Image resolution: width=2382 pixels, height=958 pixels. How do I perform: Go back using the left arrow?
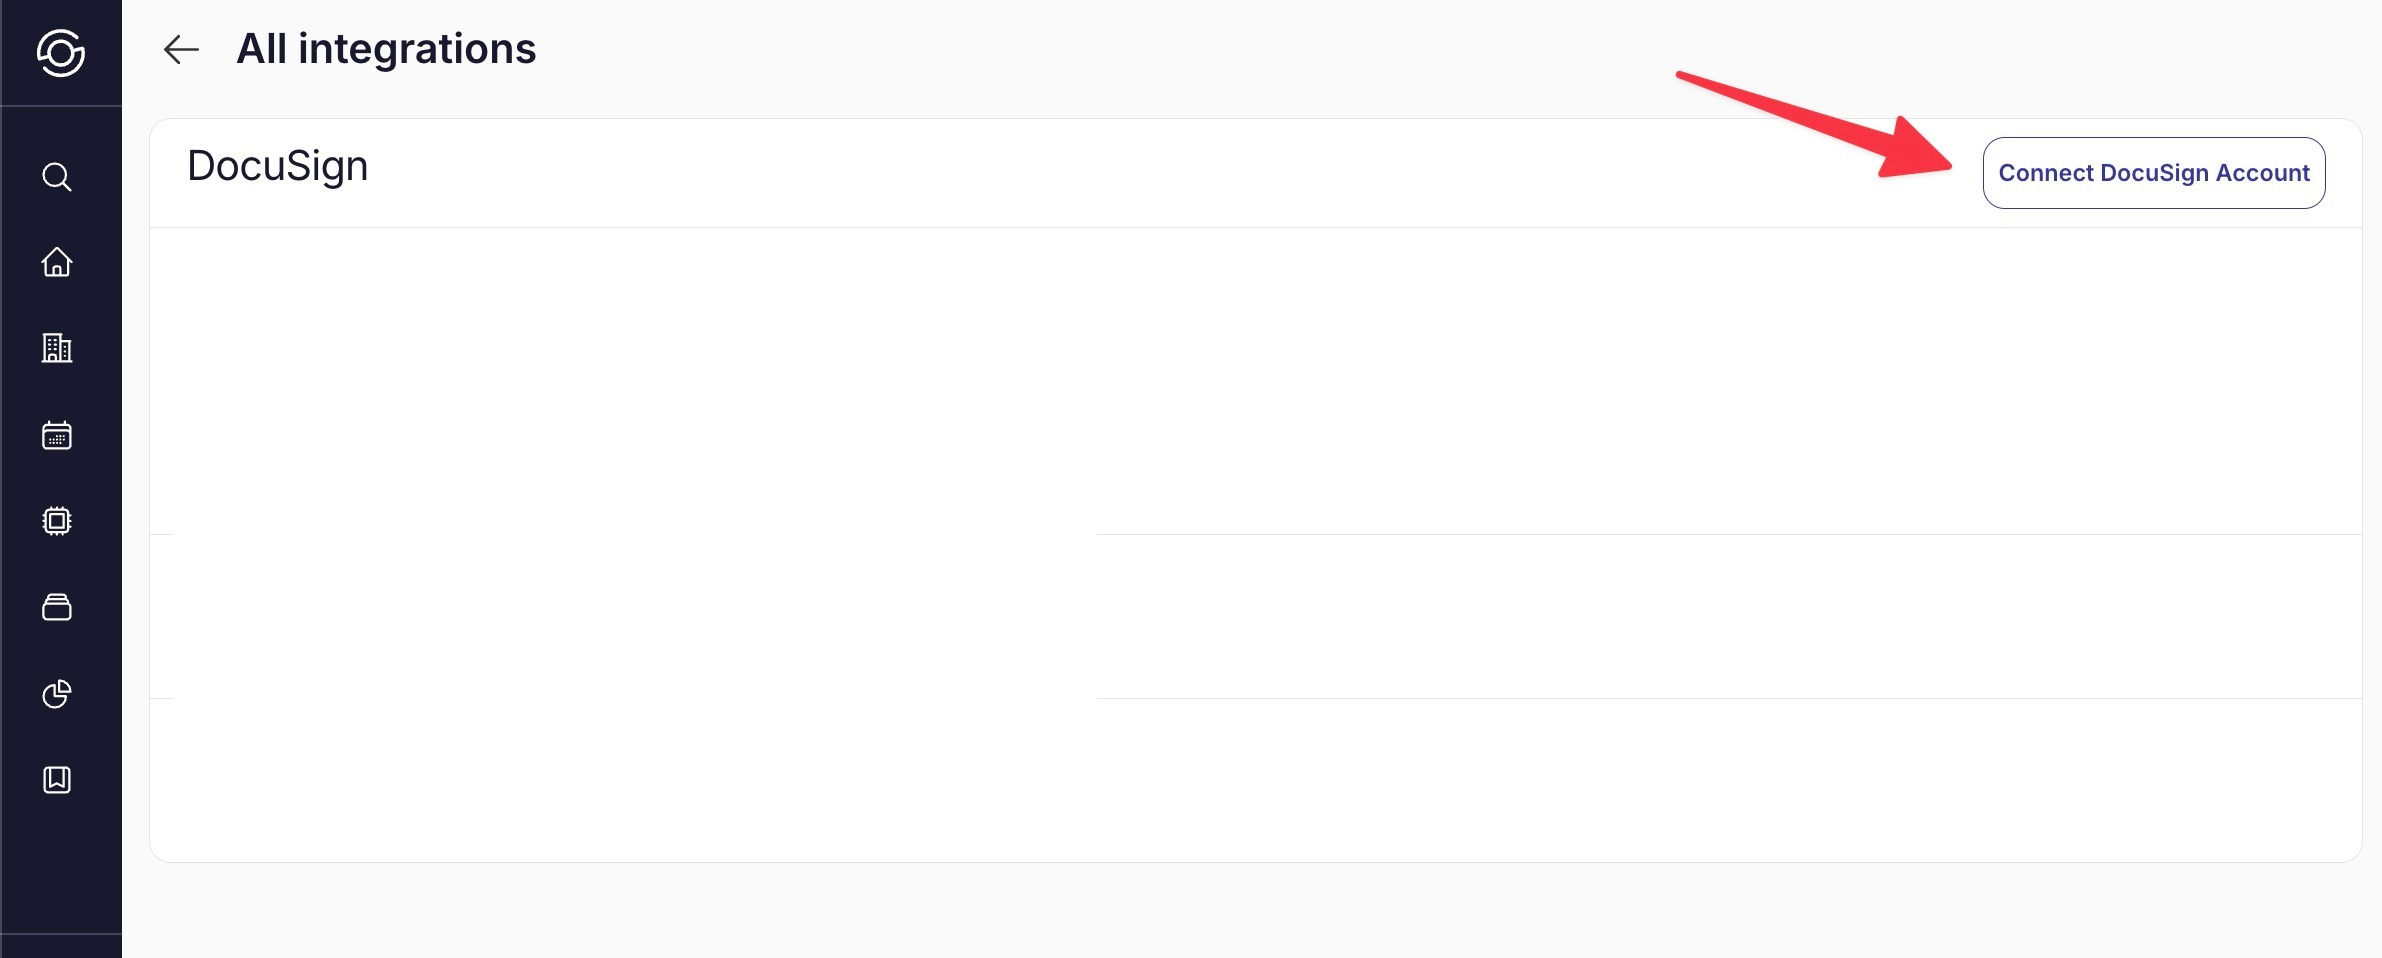pos(181,49)
